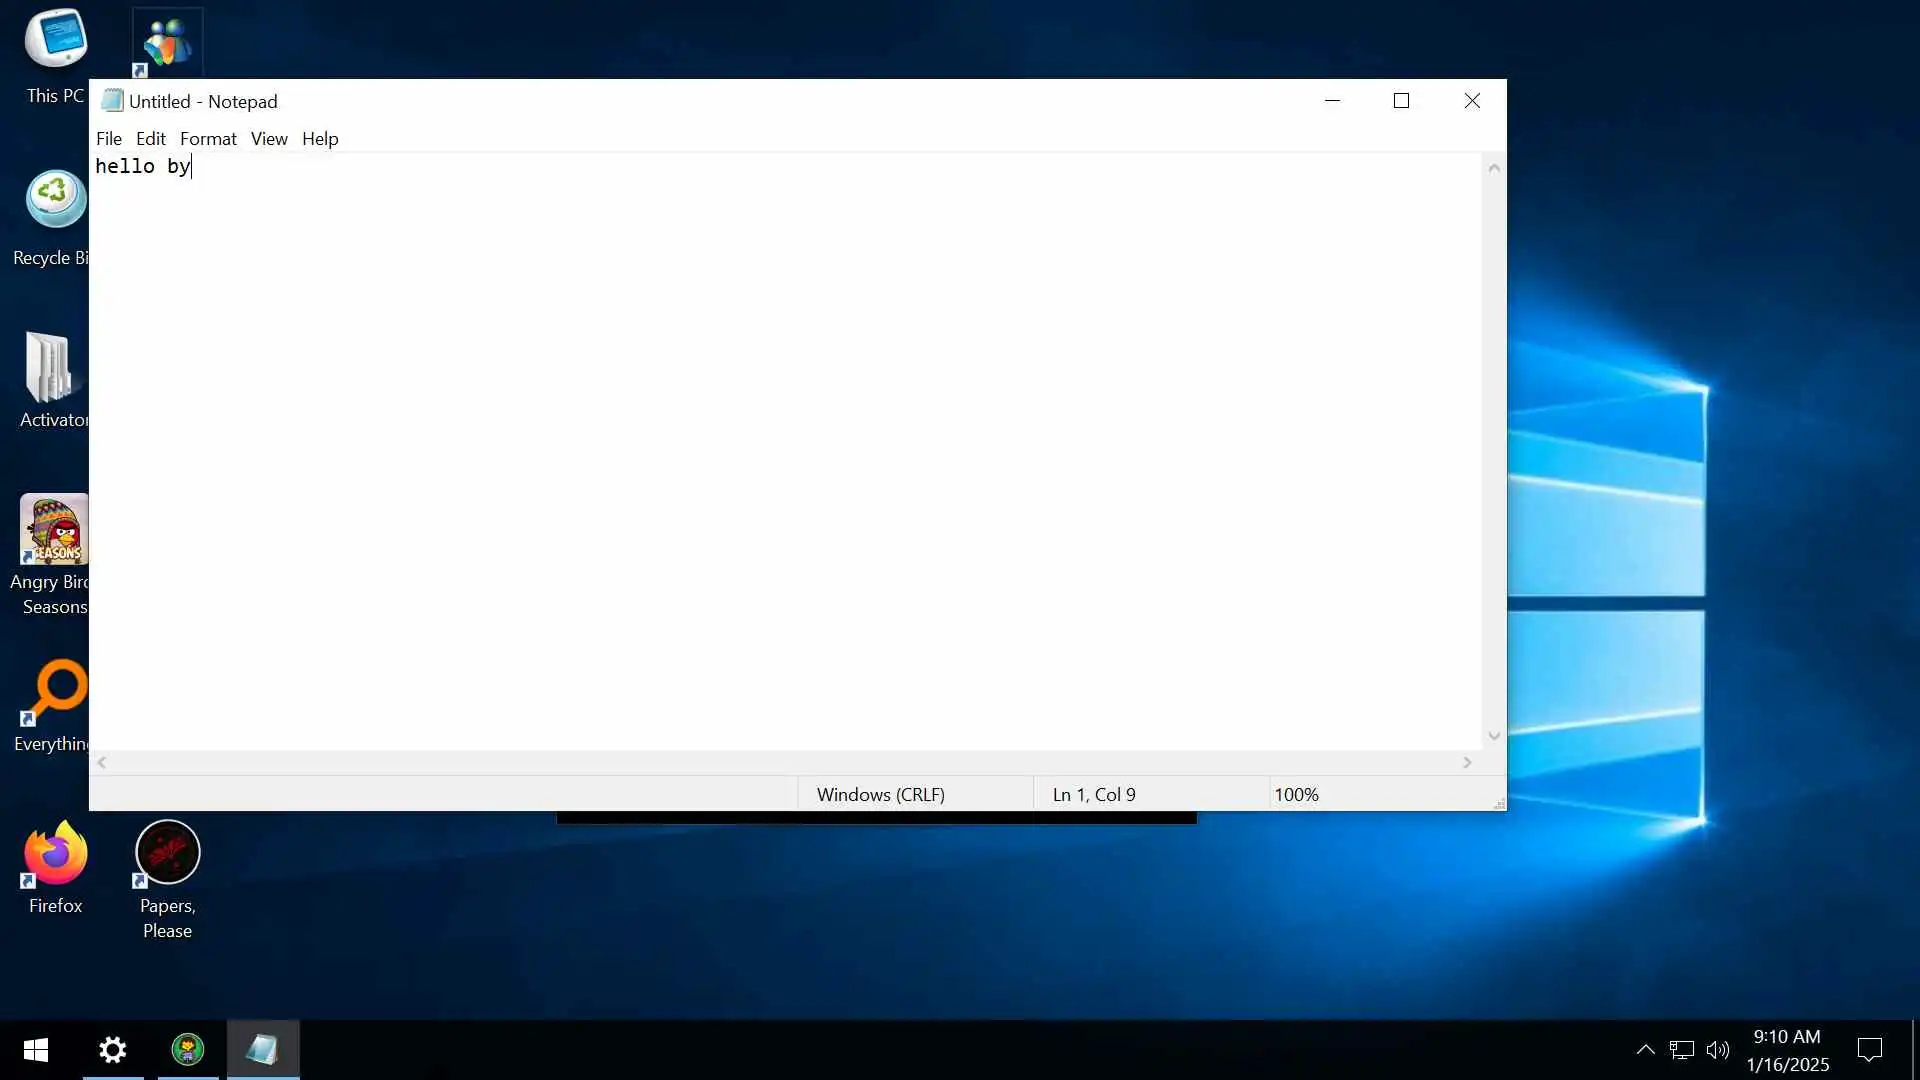
Task: Click the This PC desktop icon
Action: tap(55, 40)
